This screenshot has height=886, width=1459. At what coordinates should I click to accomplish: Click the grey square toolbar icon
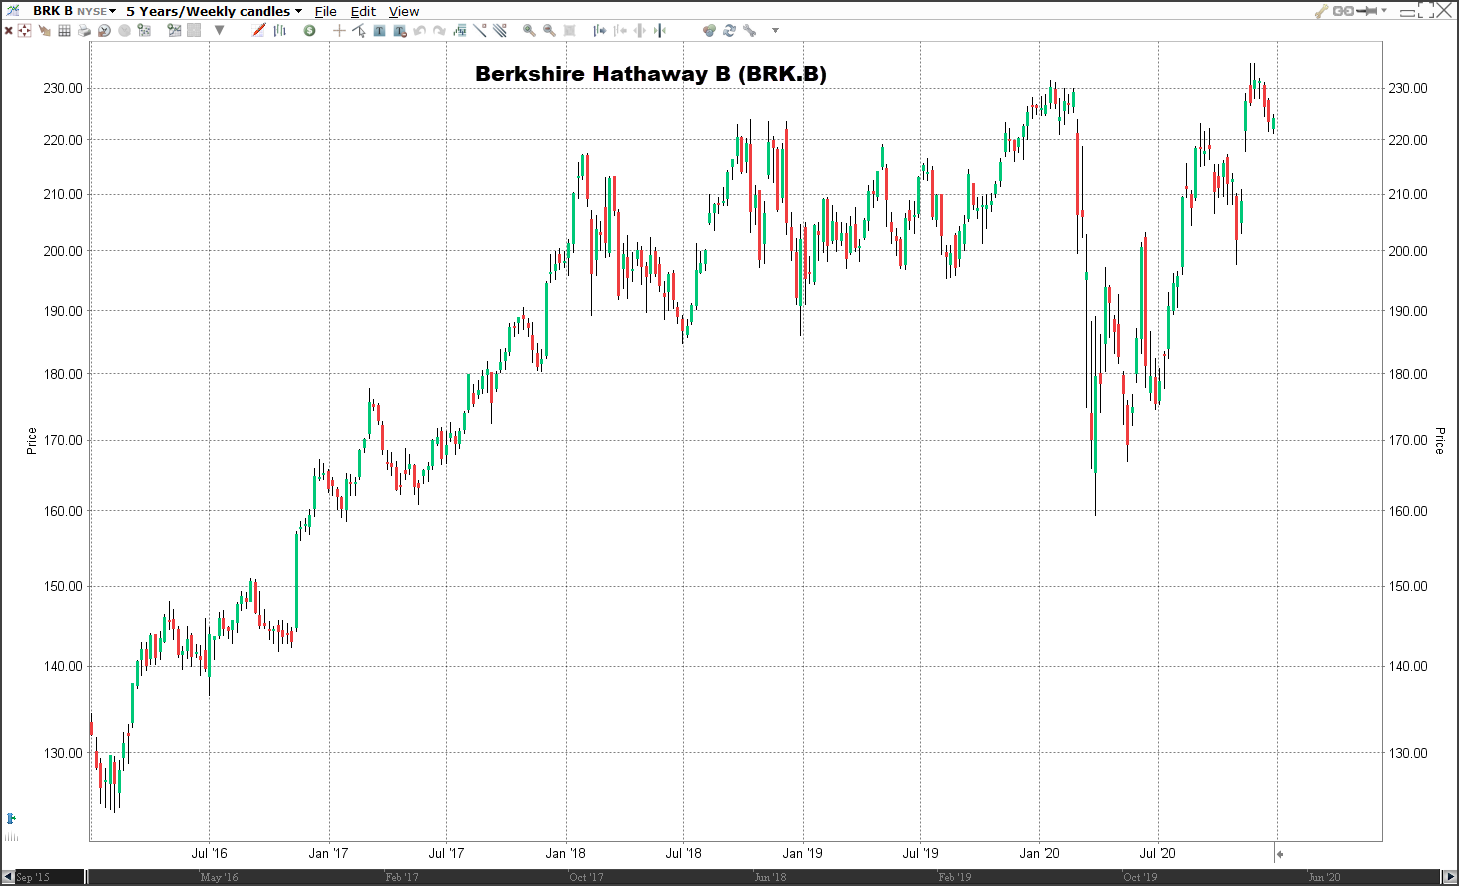194,31
